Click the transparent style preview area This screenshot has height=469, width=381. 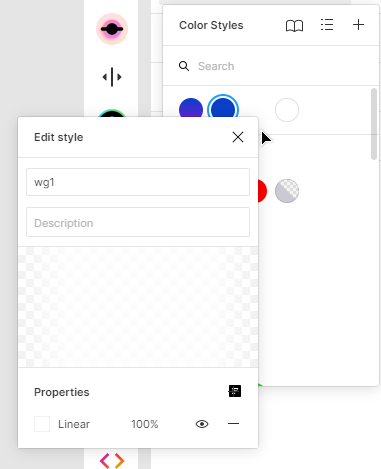click(x=138, y=307)
